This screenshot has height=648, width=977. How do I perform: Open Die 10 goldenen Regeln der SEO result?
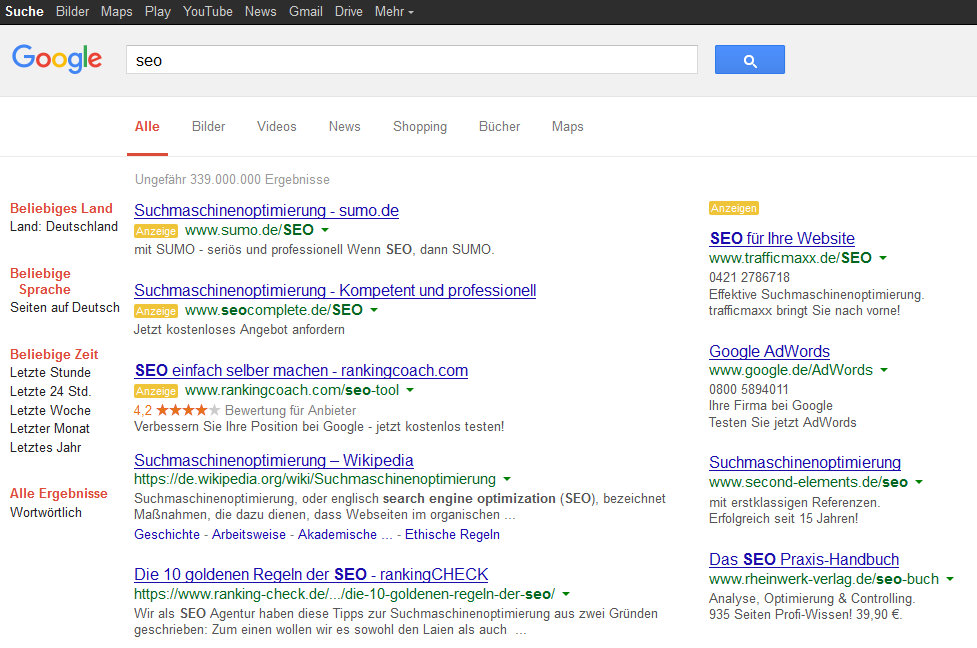[311, 574]
